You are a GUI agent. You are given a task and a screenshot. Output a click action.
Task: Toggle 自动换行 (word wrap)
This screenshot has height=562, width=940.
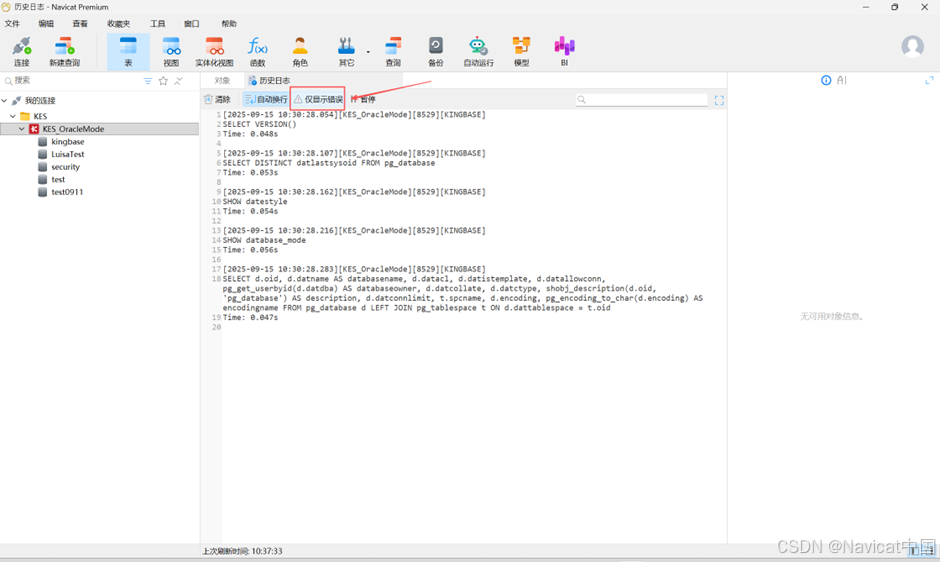click(266, 100)
